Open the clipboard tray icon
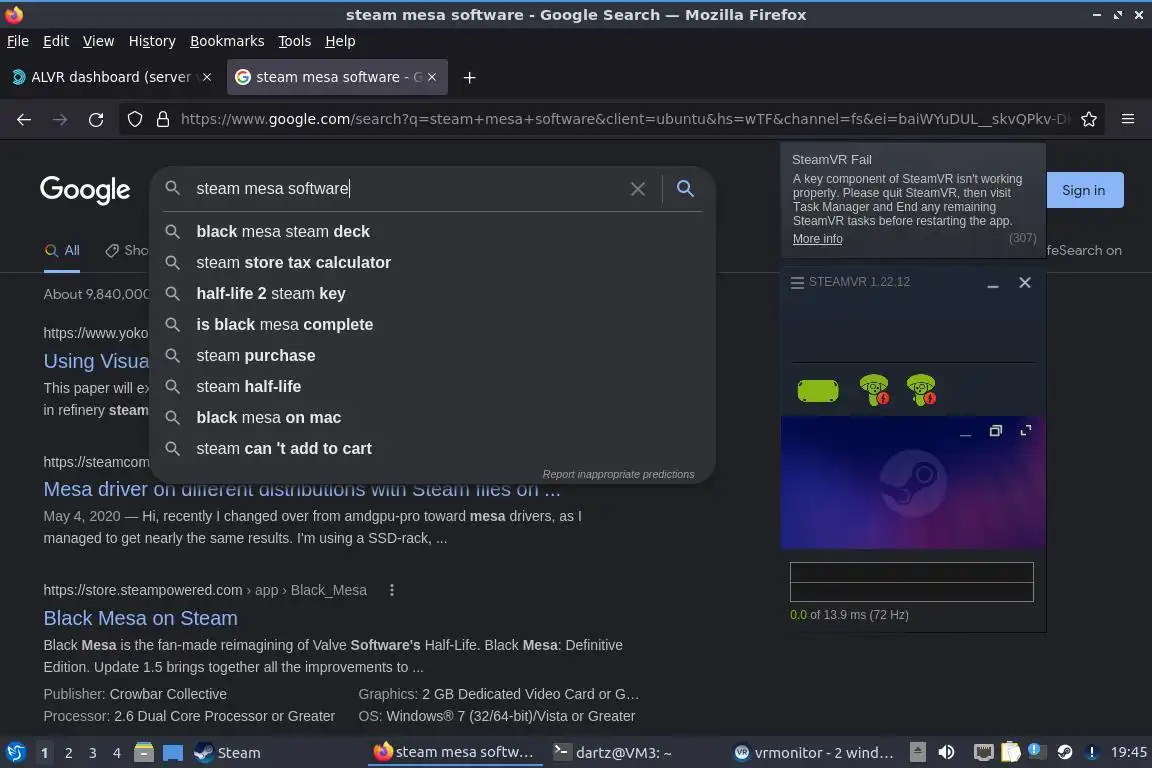Screen dimensions: 1152x768 coord(1011,752)
